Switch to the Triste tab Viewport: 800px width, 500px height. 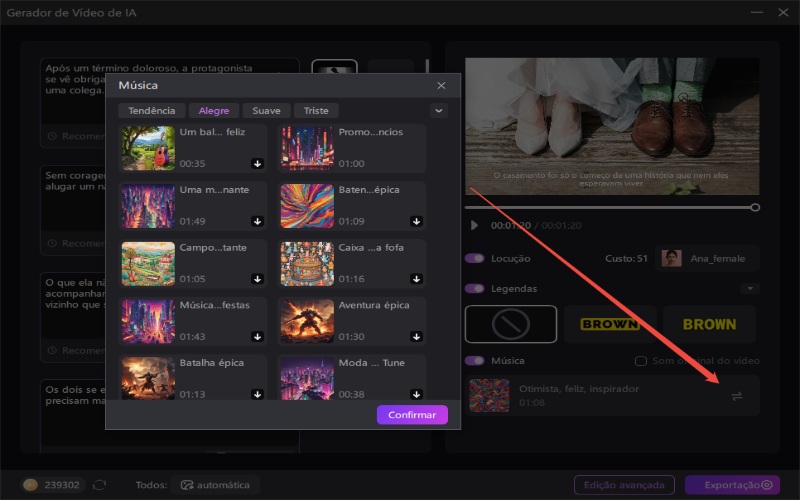coord(316,111)
